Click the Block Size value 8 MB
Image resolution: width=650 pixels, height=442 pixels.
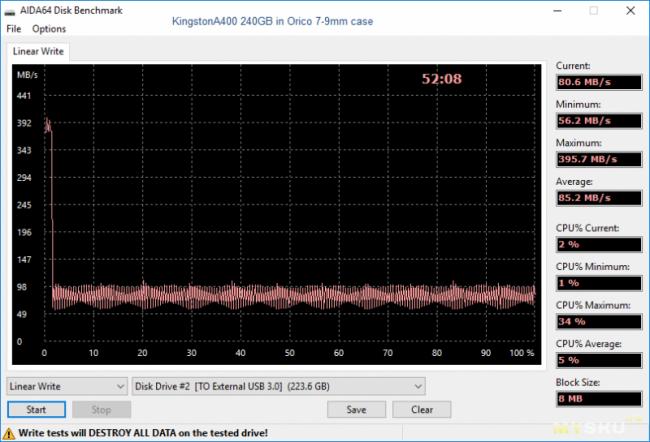[x=599, y=399]
